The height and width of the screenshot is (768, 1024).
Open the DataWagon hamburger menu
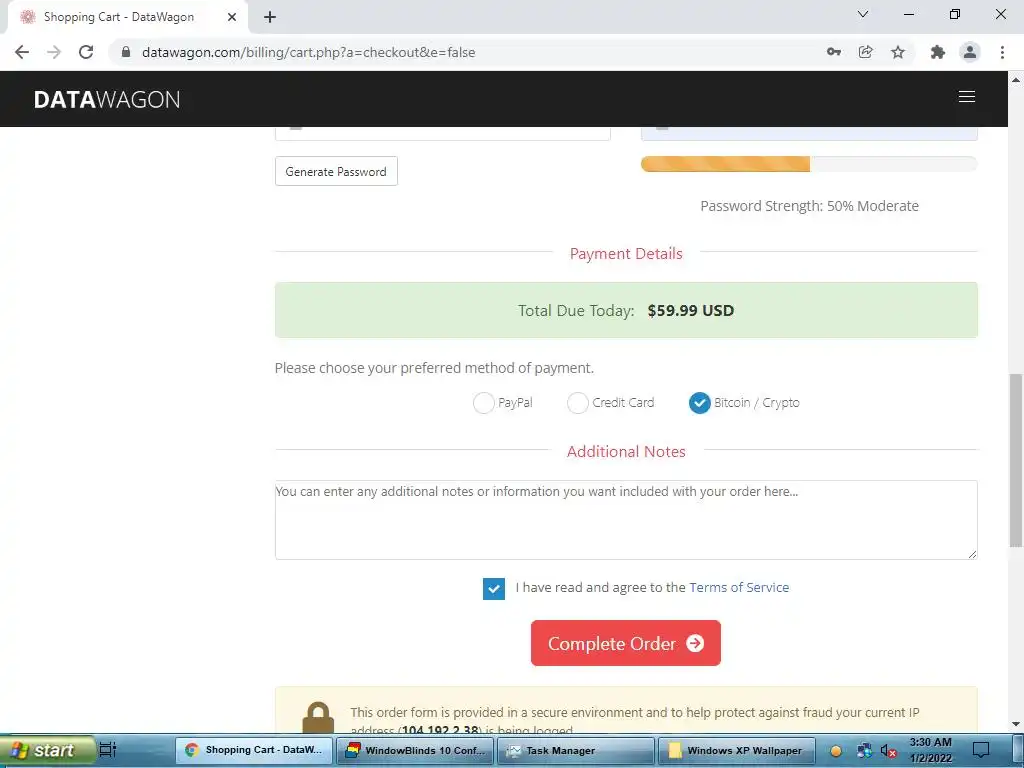pos(967,97)
